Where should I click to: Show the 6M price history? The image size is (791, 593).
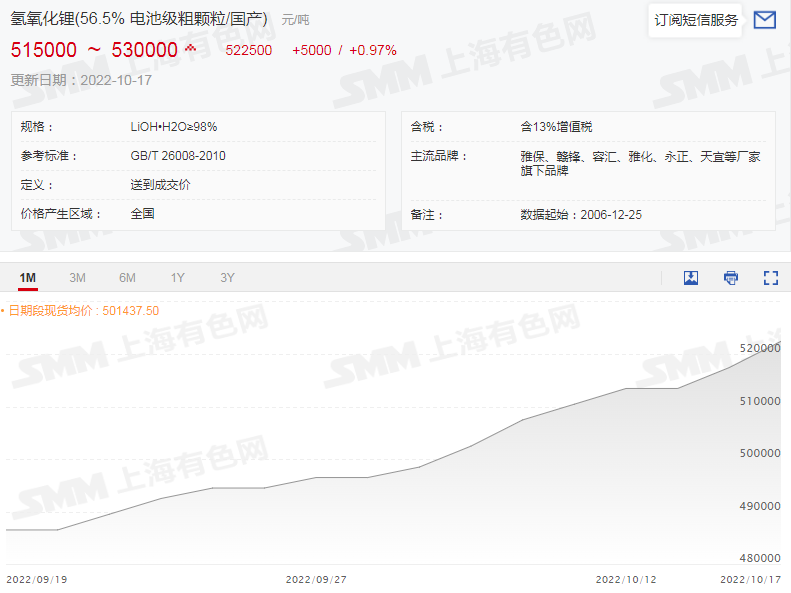127,278
